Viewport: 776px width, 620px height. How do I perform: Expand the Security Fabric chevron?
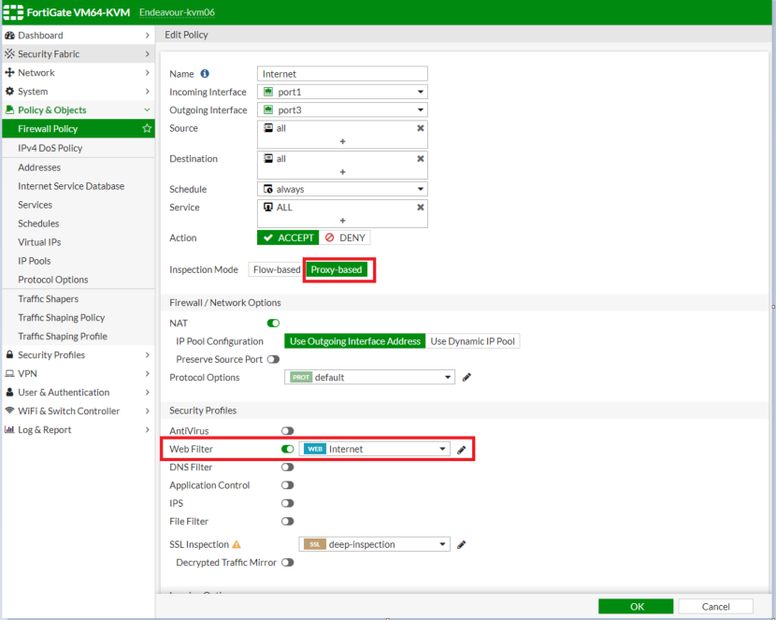(147, 54)
